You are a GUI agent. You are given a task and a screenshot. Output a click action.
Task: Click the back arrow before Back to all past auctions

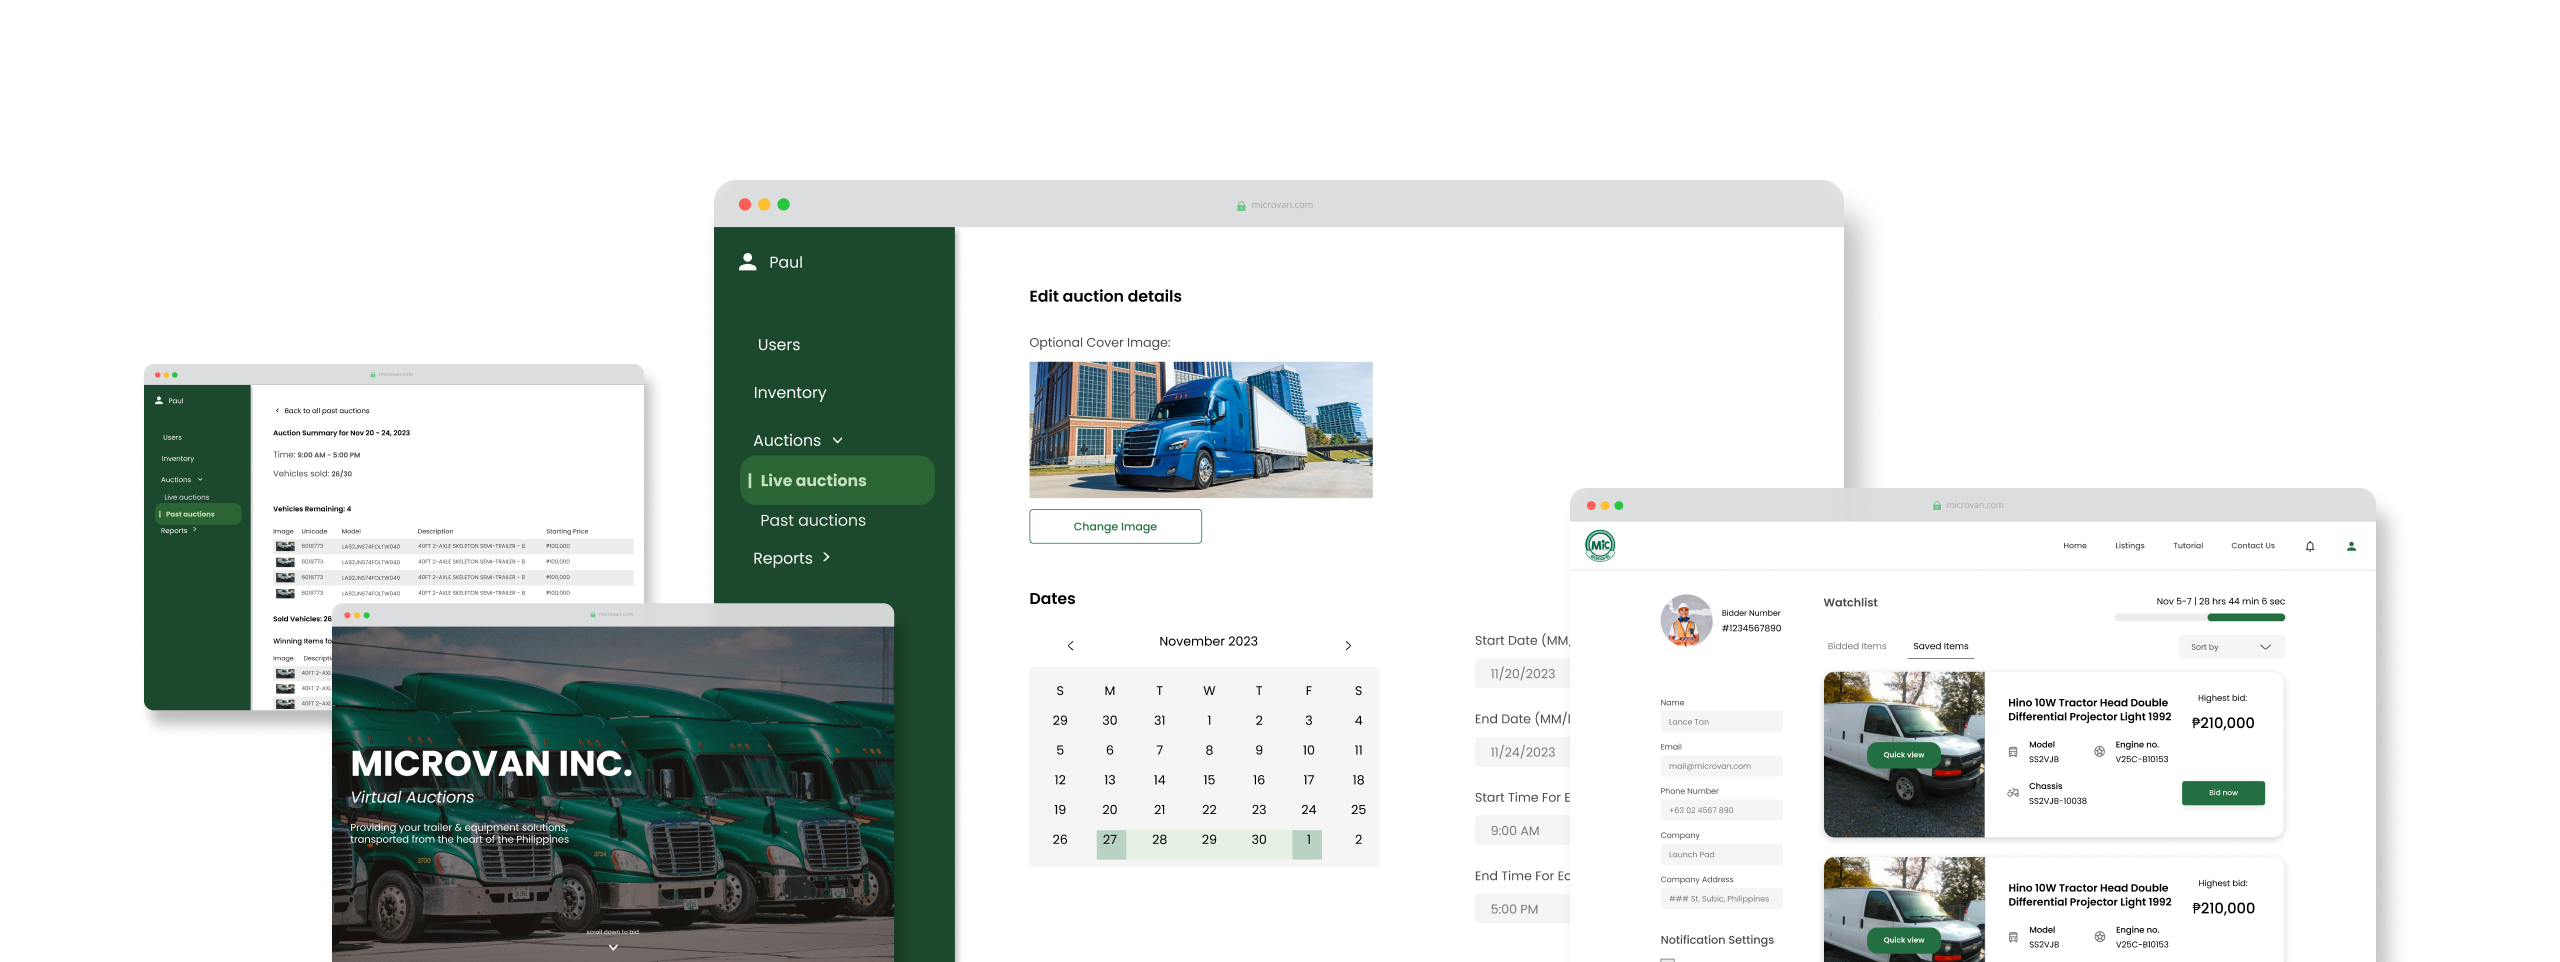(278, 410)
